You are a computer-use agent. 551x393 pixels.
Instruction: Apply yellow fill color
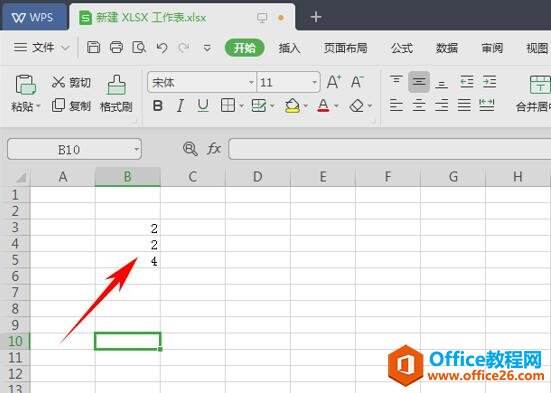point(292,105)
